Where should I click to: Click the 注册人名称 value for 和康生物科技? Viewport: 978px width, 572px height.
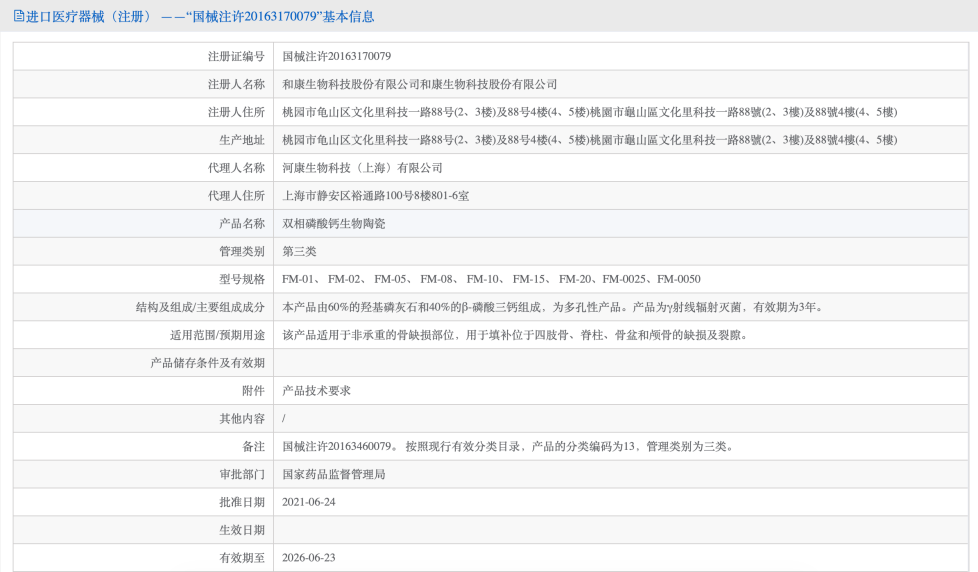(x=420, y=84)
